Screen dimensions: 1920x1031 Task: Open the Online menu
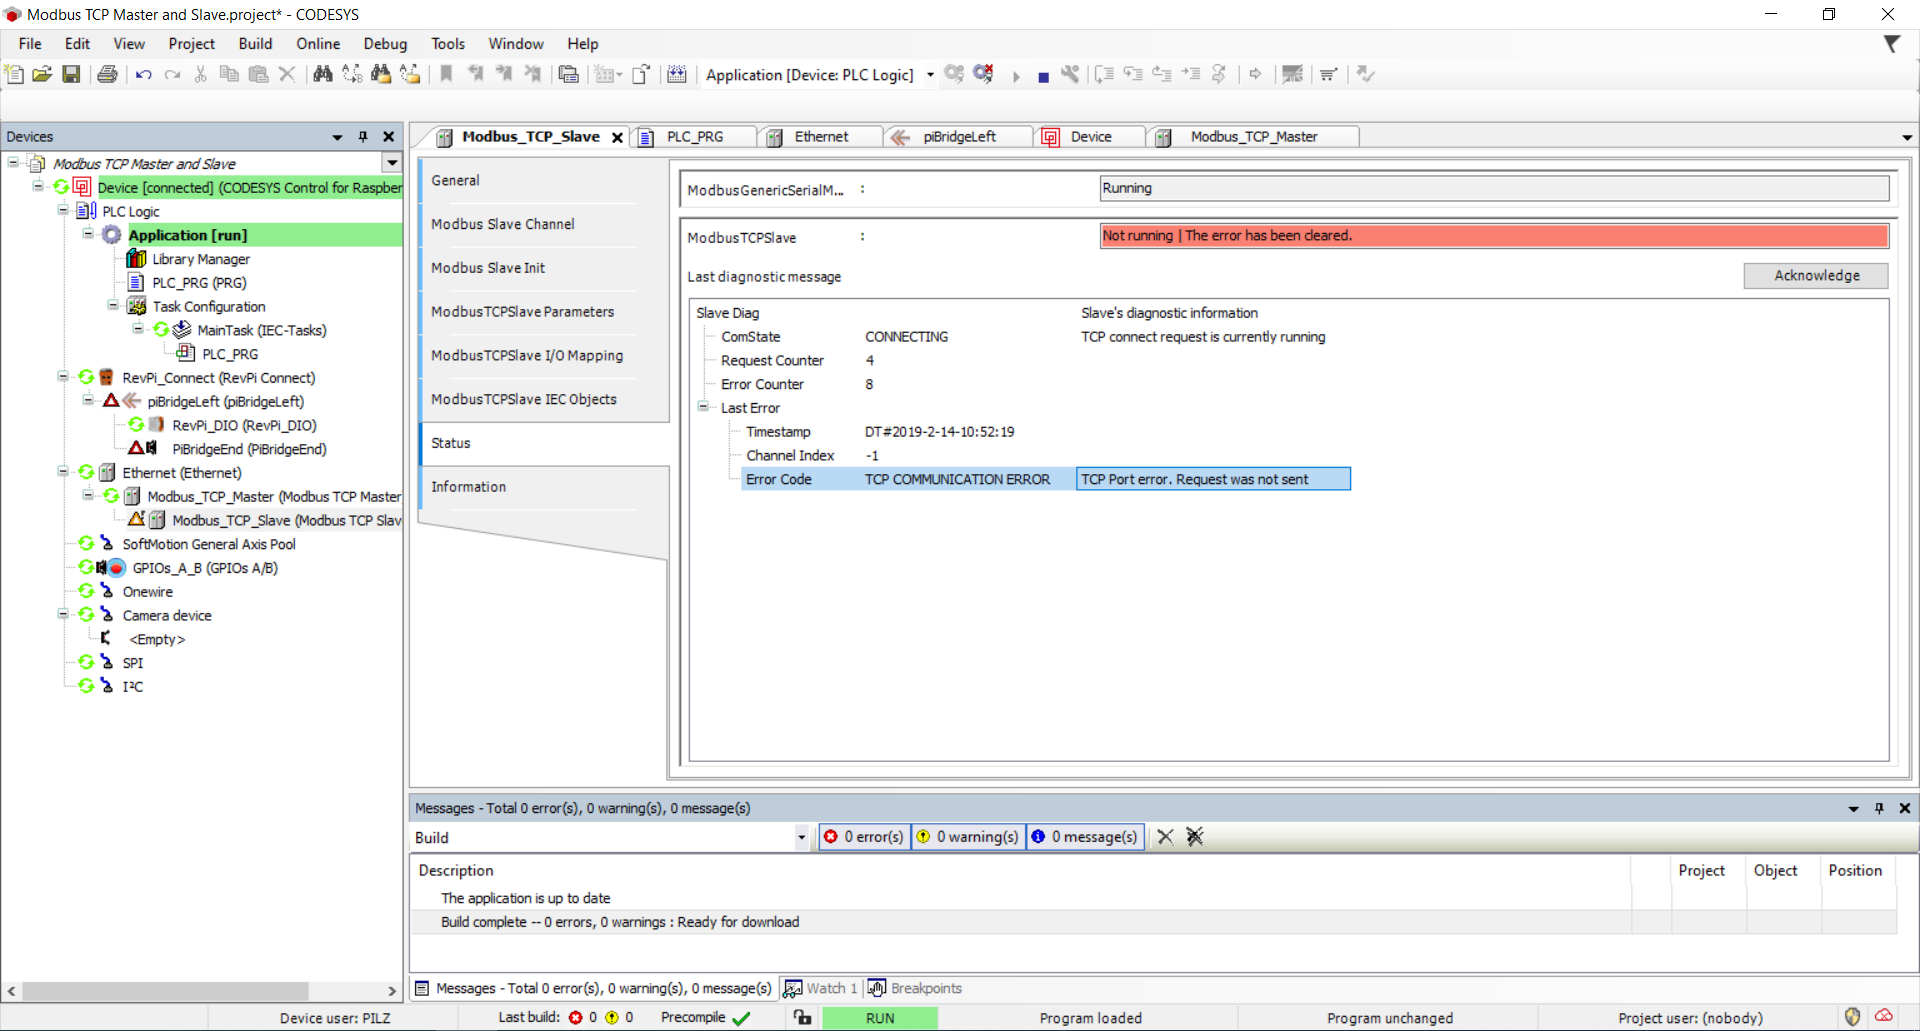coord(318,44)
